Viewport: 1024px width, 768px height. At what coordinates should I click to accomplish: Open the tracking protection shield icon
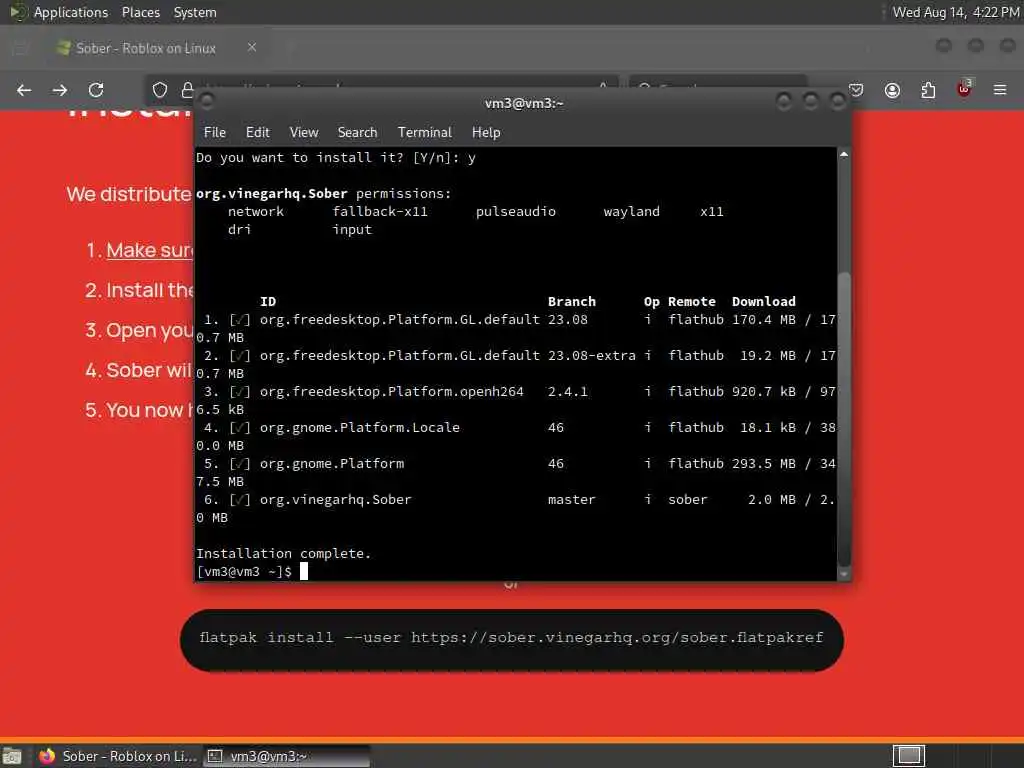[x=160, y=90]
